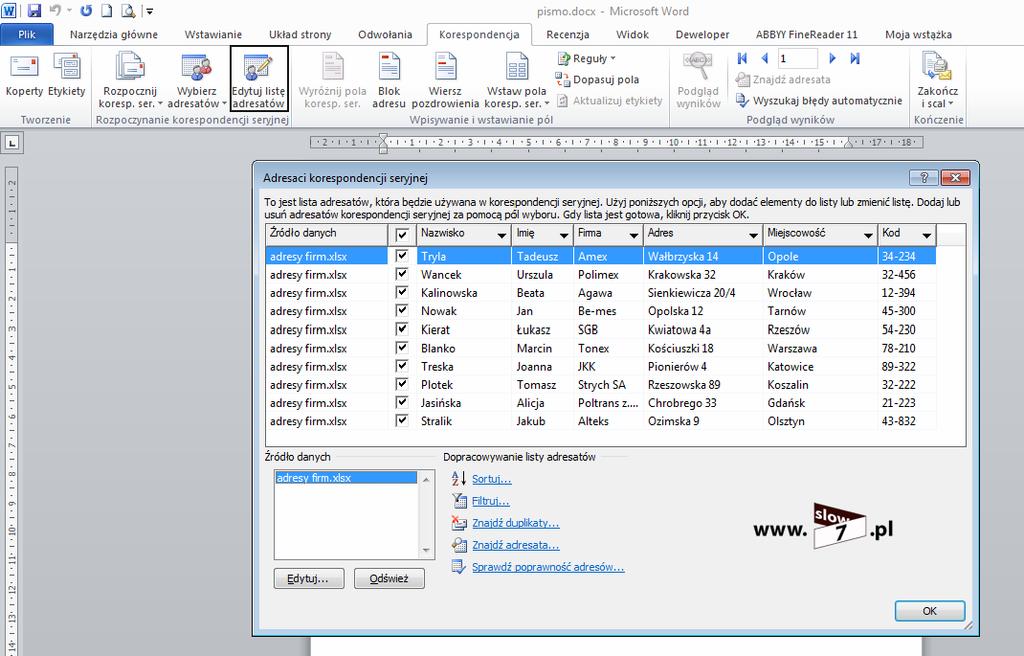Insert Blok adresu field
Viewport: 1024px width, 656px height.
tap(389, 80)
